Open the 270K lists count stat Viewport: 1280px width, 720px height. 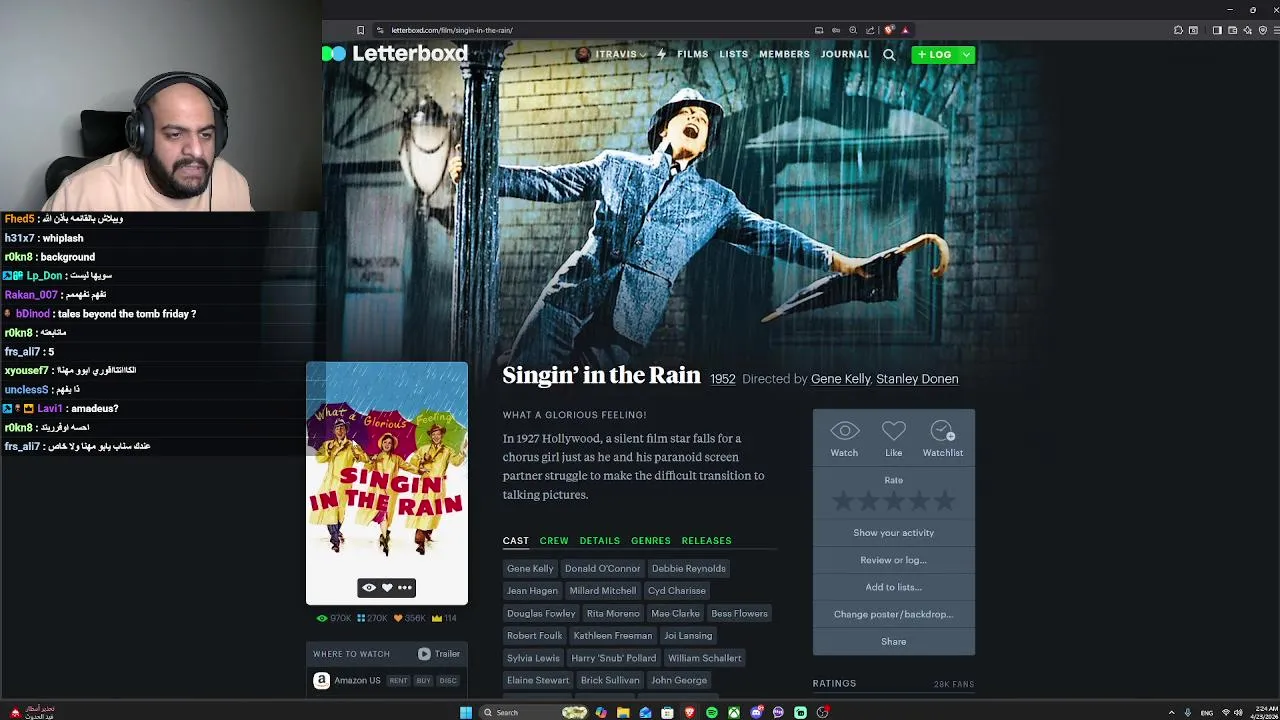pyautogui.click(x=371, y=618)
